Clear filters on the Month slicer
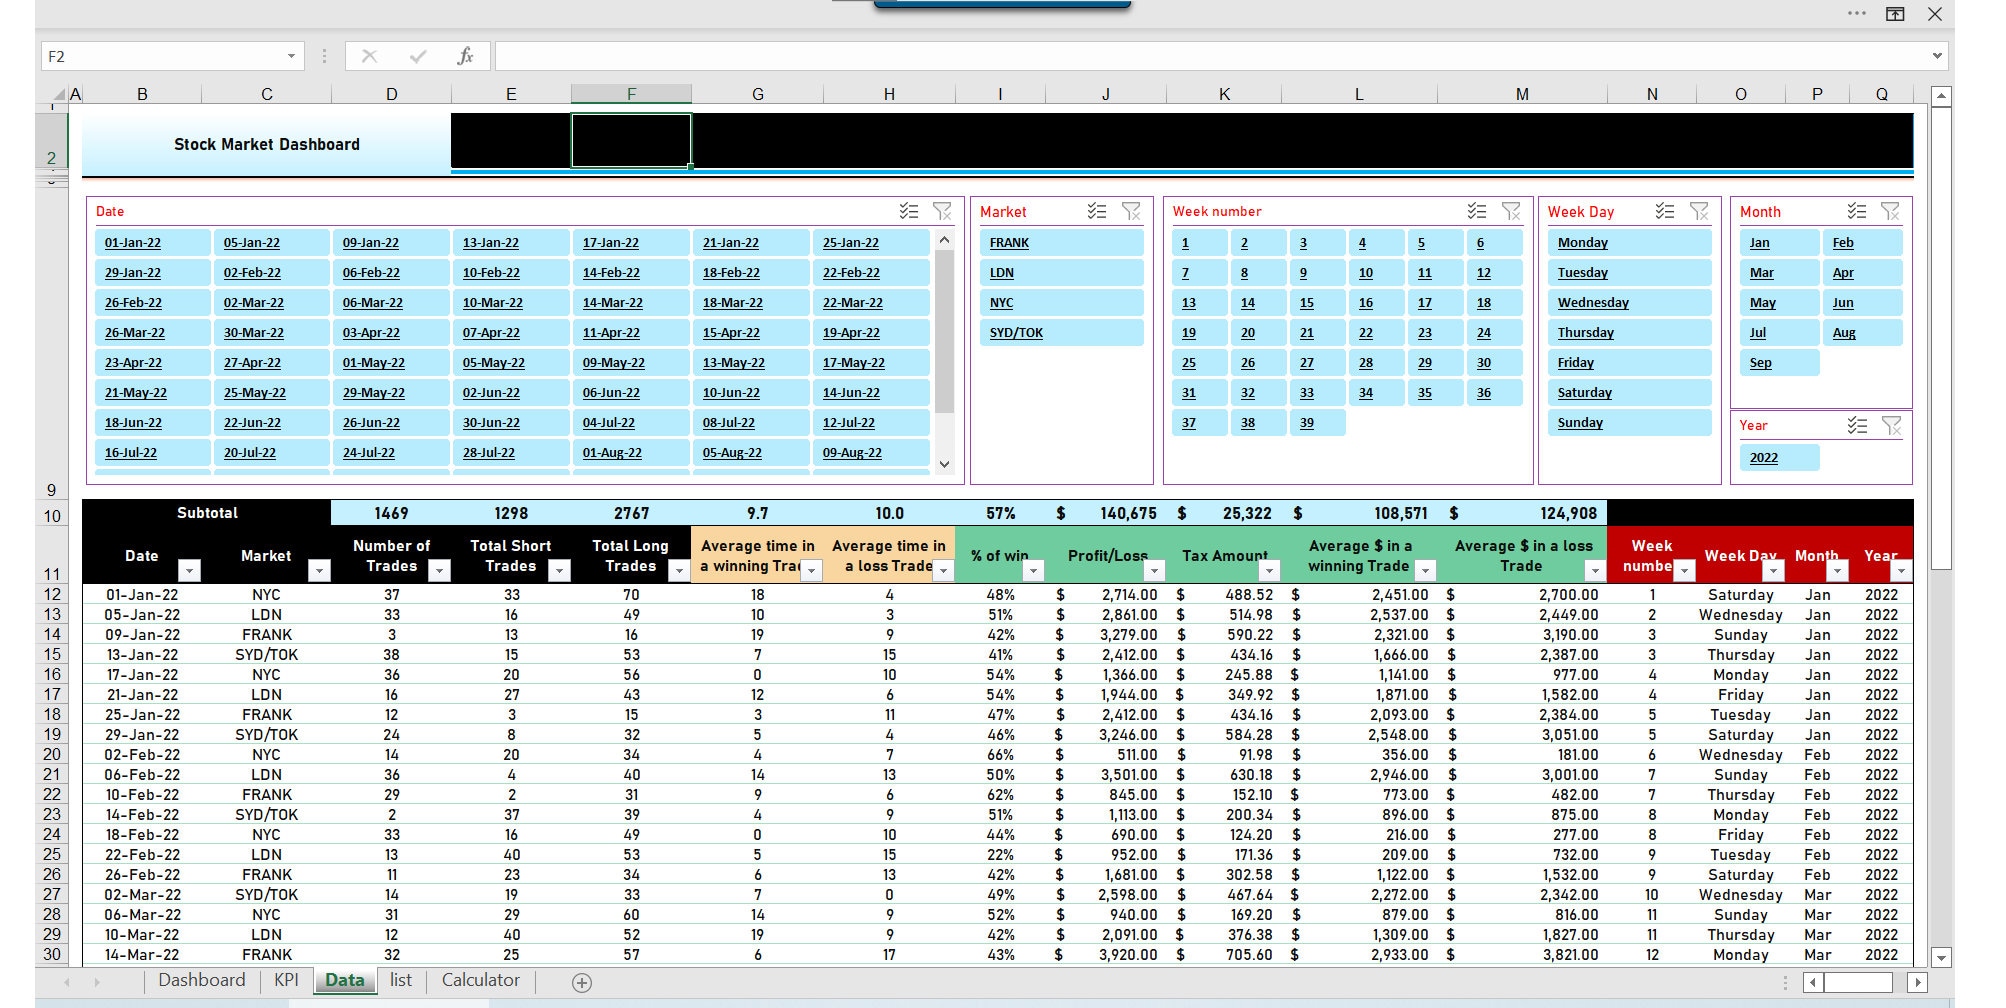Screen dimensions: 2006x1008 click(x=1892, y=211)
